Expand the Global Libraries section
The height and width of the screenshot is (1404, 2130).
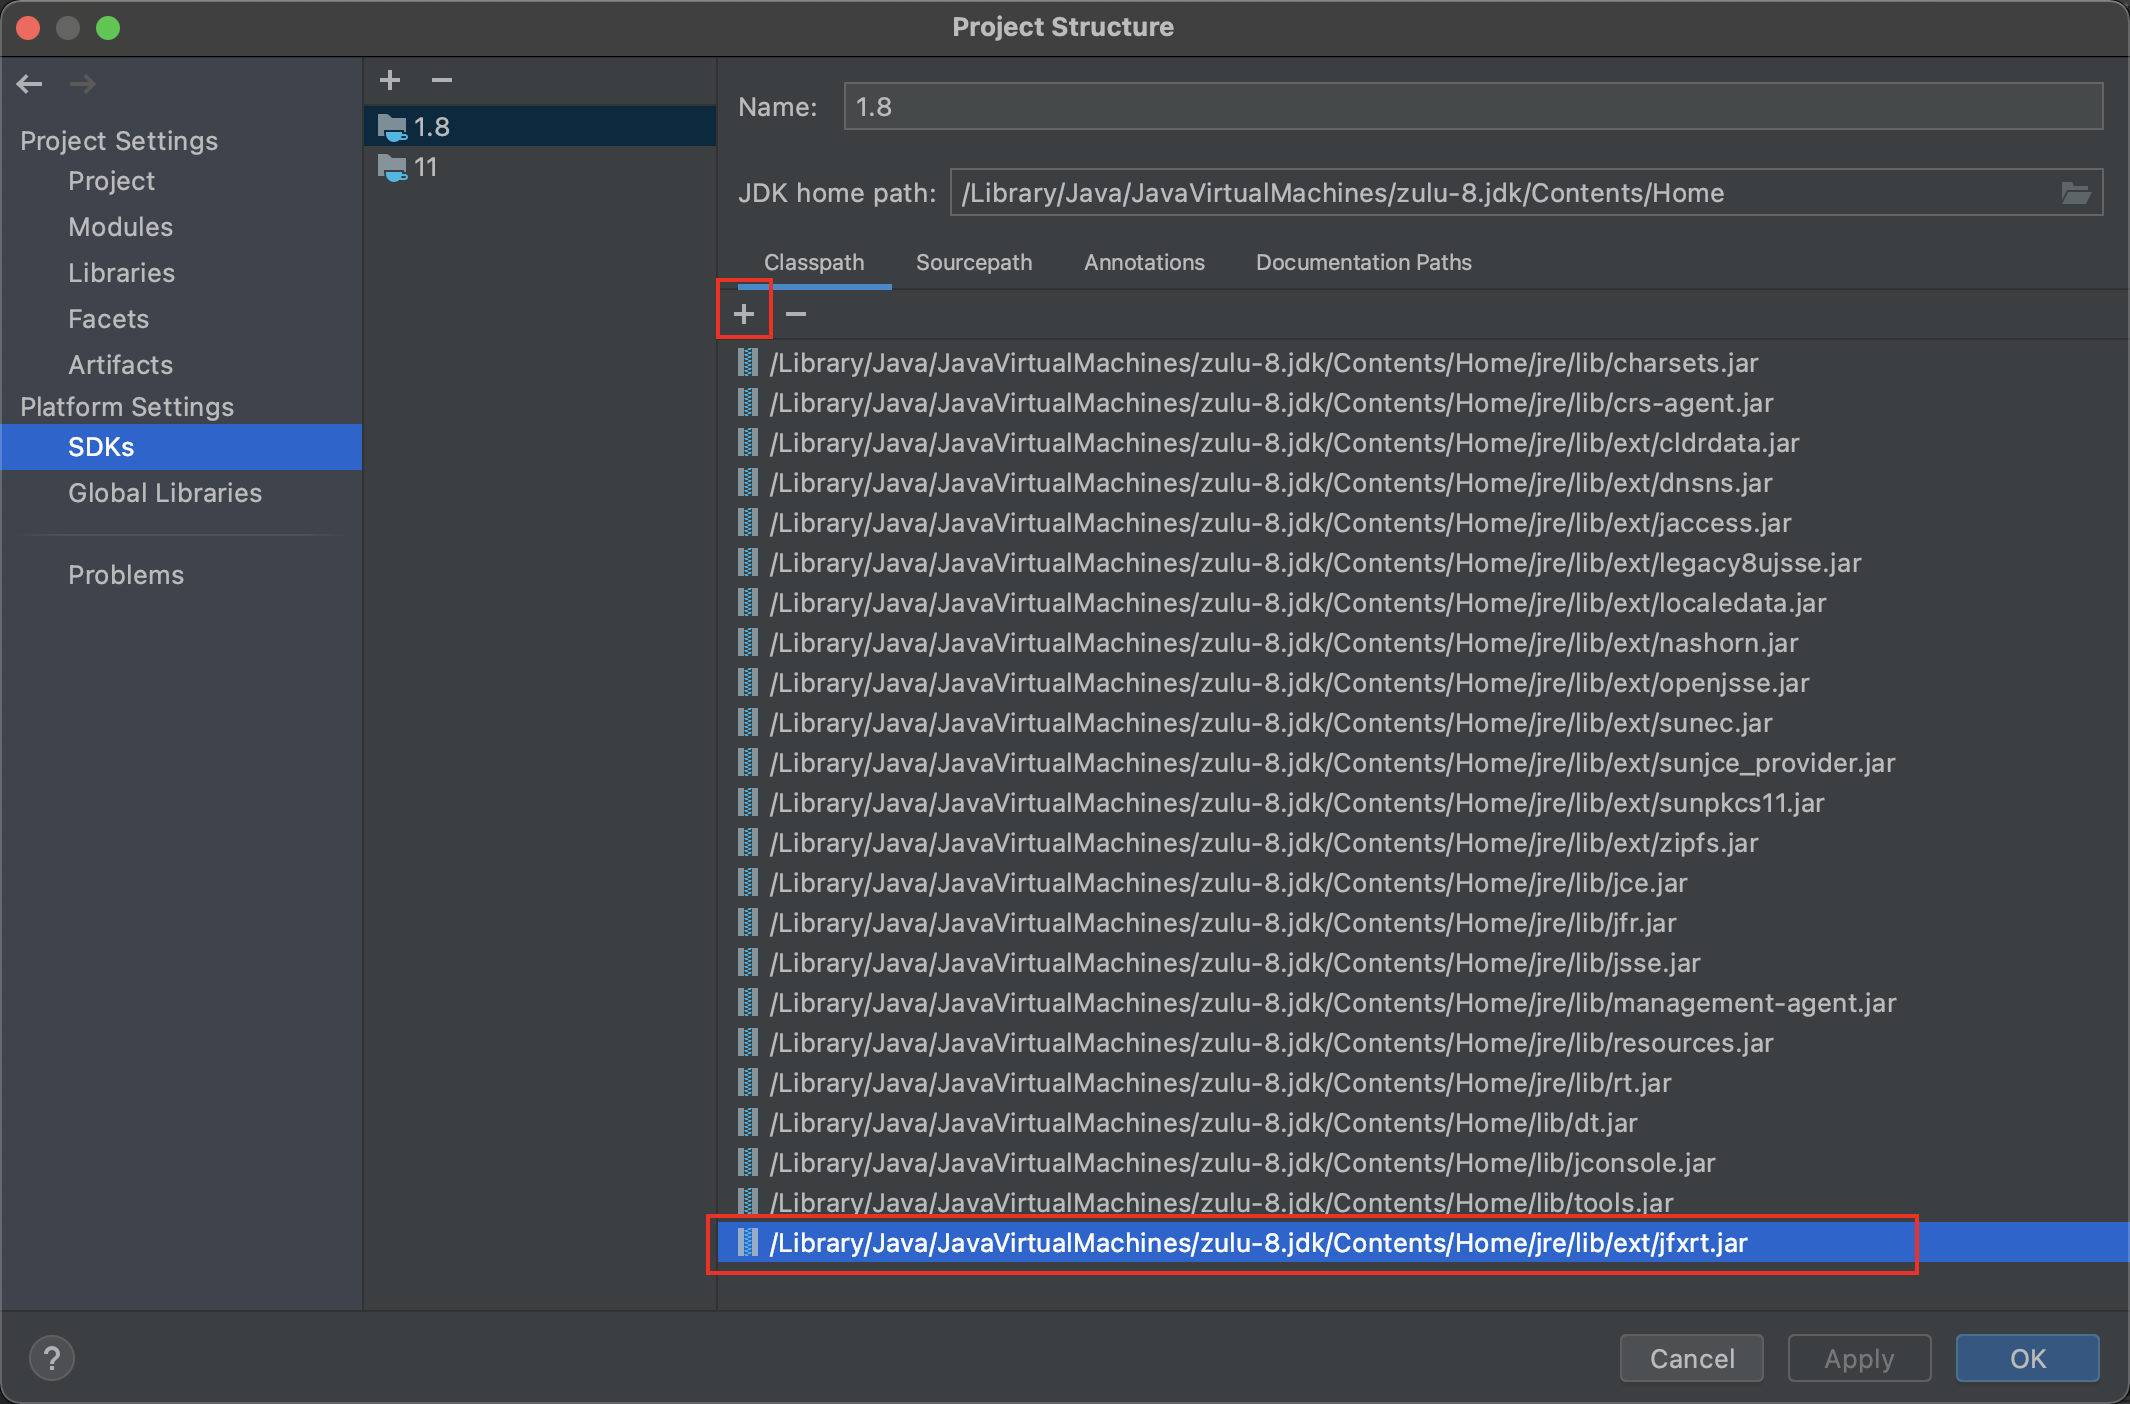pyautogui.click(x=164, y=492)
